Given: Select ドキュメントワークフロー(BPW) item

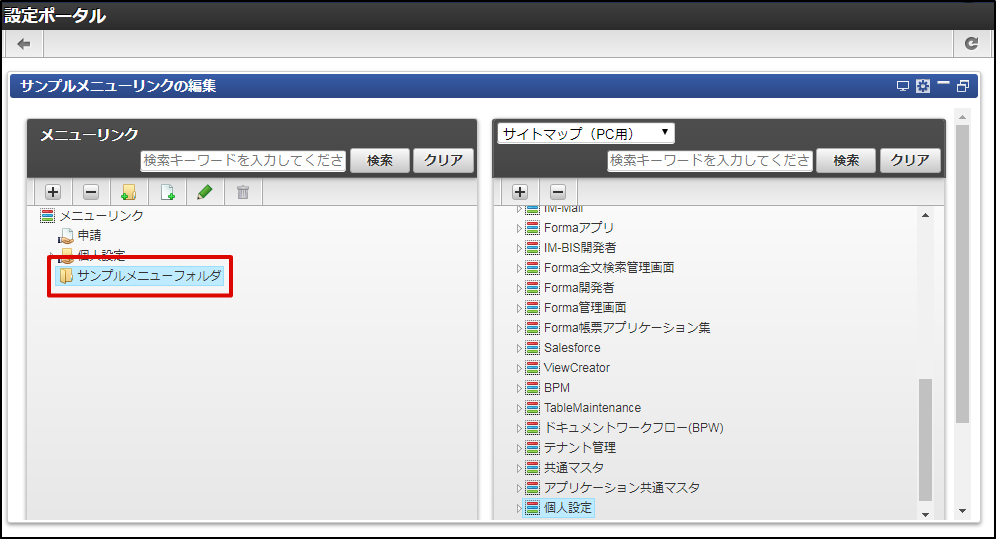Looking at the screenshot, I should pyautogui.click(x=633, y=428).
